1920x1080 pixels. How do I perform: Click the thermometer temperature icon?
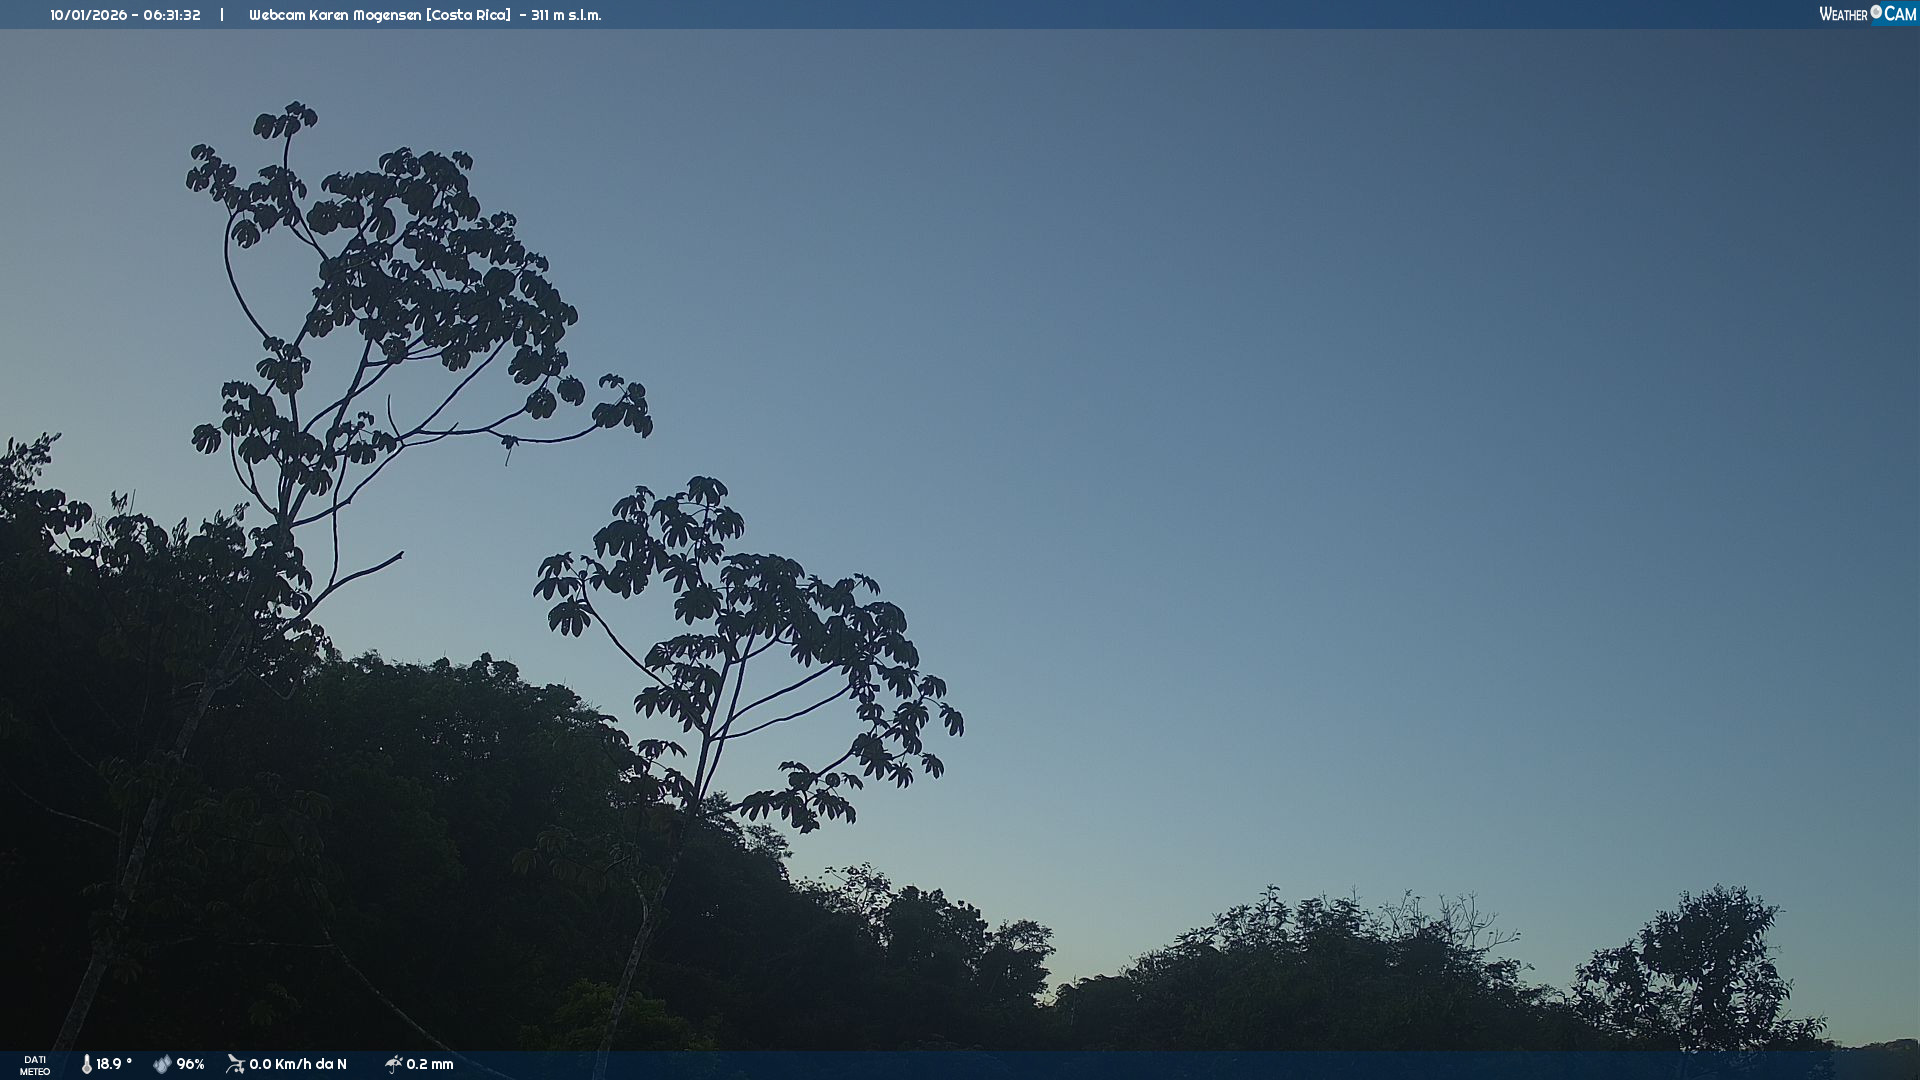pyautogui.click(x=87, y=1064)
